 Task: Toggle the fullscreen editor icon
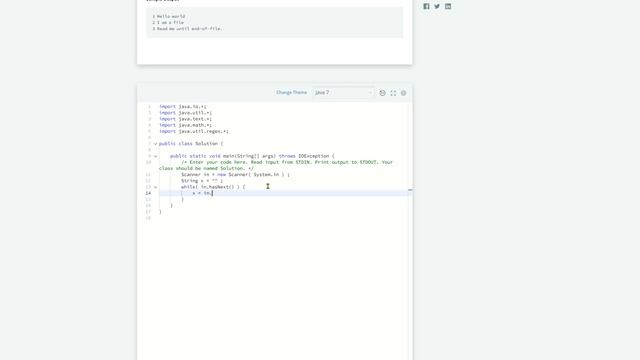(393, 93)
